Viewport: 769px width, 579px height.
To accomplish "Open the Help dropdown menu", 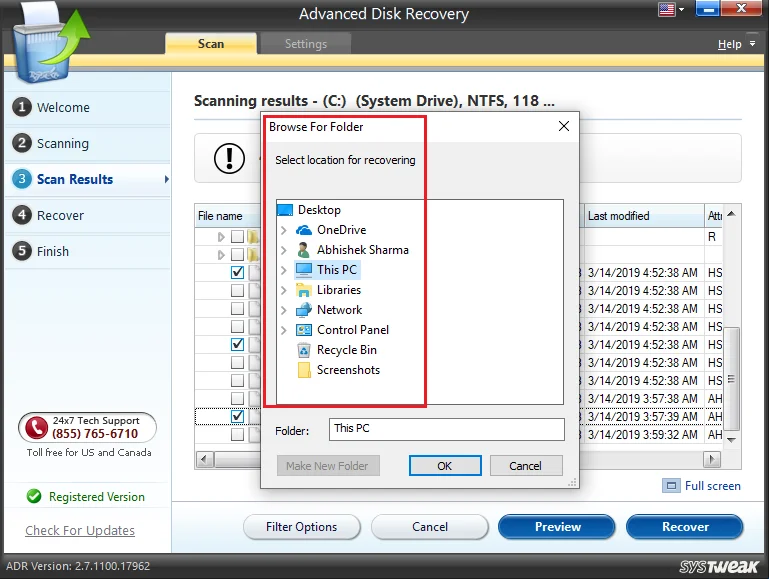I will (735, 44).
